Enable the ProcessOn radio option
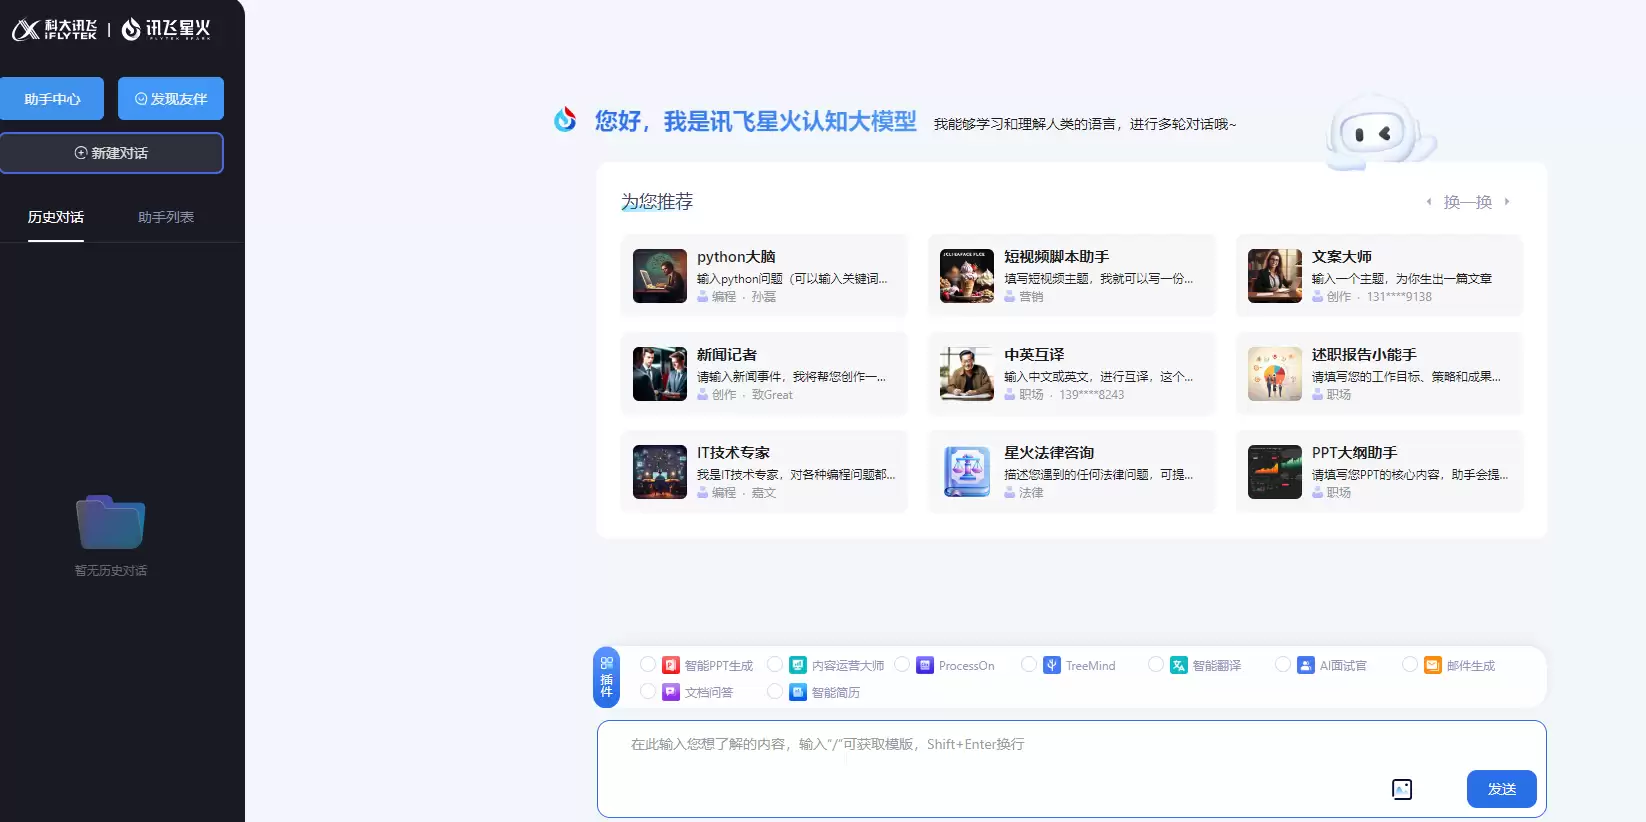 (x=902, y=664)
